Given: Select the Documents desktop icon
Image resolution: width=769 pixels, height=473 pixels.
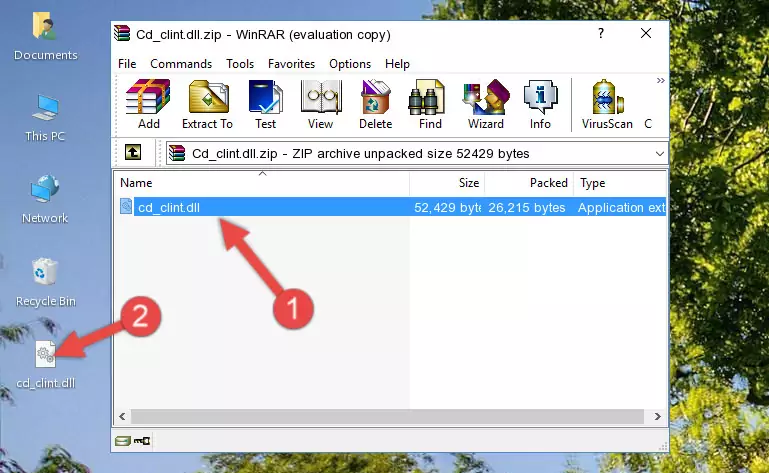Looking at the screenshot, I should coord(45,36).
